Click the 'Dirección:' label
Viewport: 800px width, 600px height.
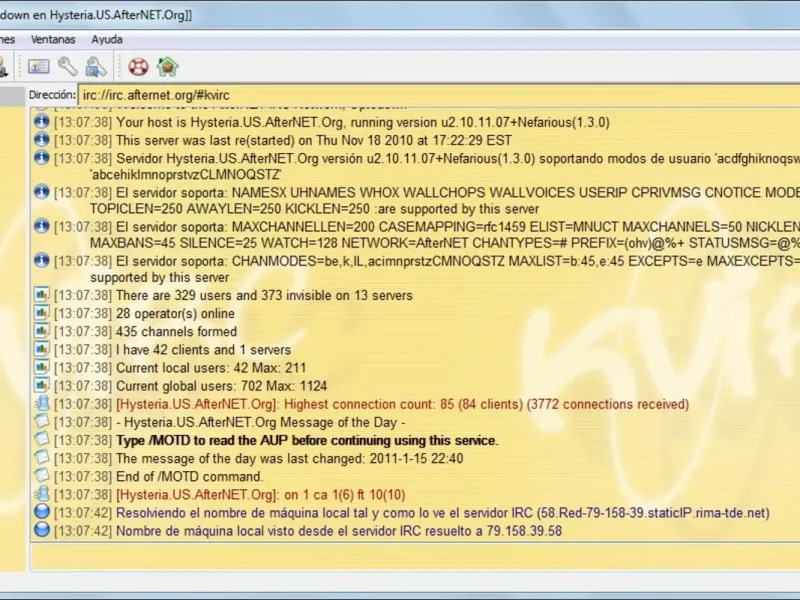pos(52,95)
